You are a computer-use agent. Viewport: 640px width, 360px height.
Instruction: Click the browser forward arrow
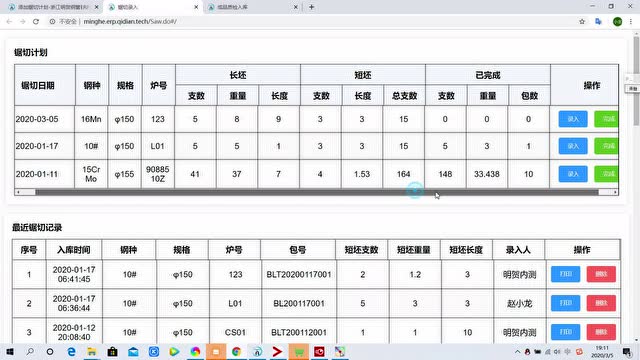click(22, 22)
